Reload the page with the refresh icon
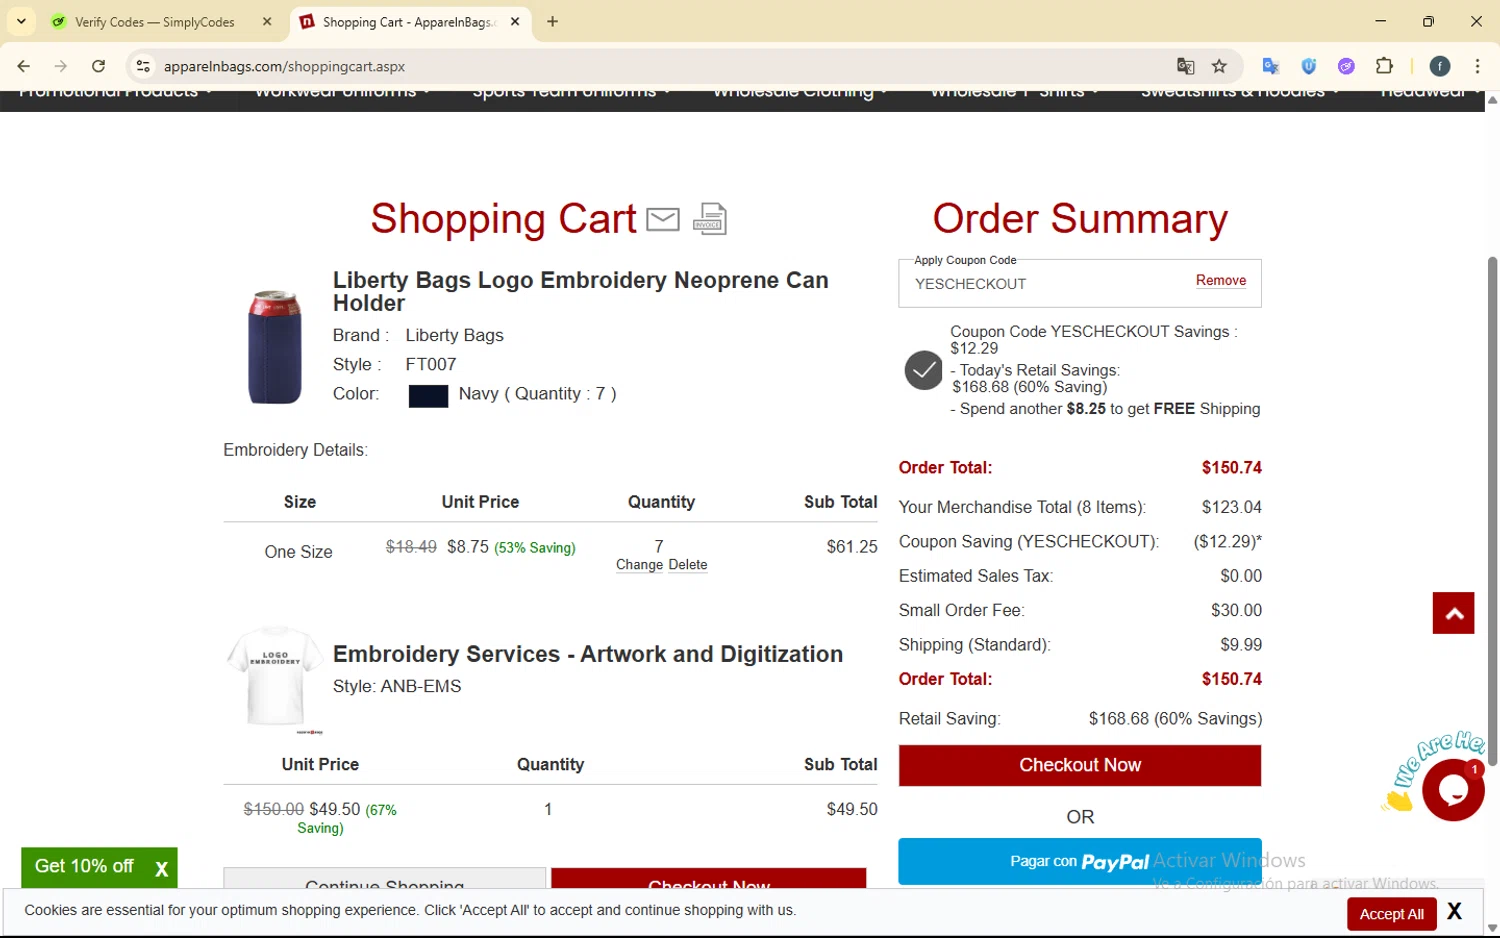The height and width of the screenshot is (938, 1500). pyautogui.click(x=98, y=66)
